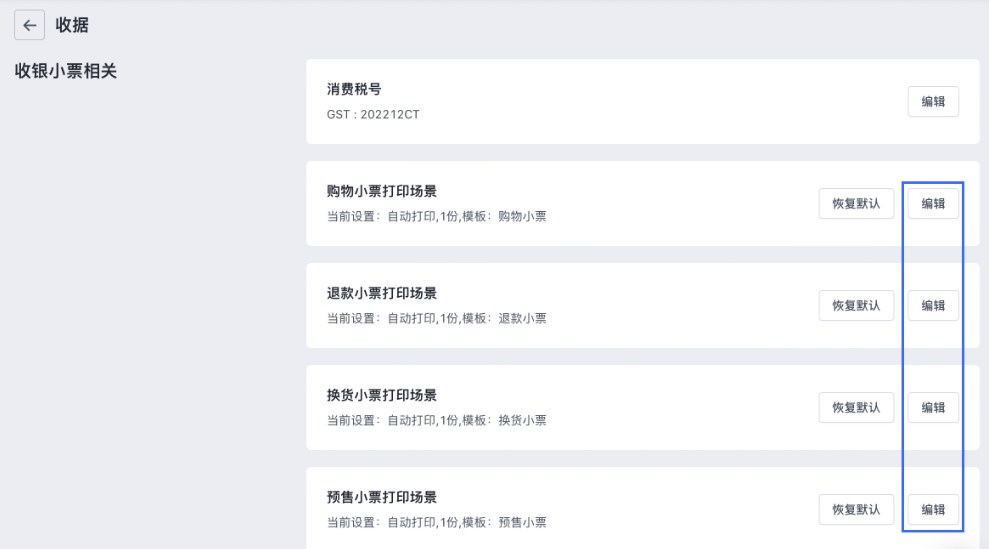Screen dimensions: 989x549
Task: Click current setting text for 购物小票 template
Action: coord(436,216)
